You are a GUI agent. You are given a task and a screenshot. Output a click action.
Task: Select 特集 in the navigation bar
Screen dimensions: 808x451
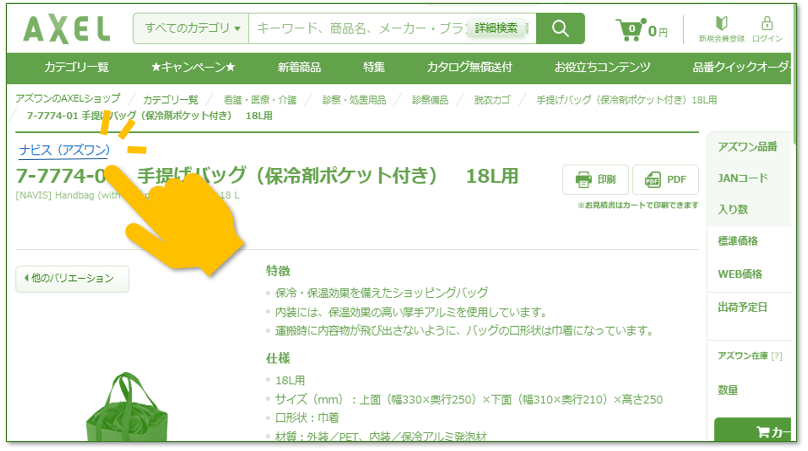pos(374,67)
